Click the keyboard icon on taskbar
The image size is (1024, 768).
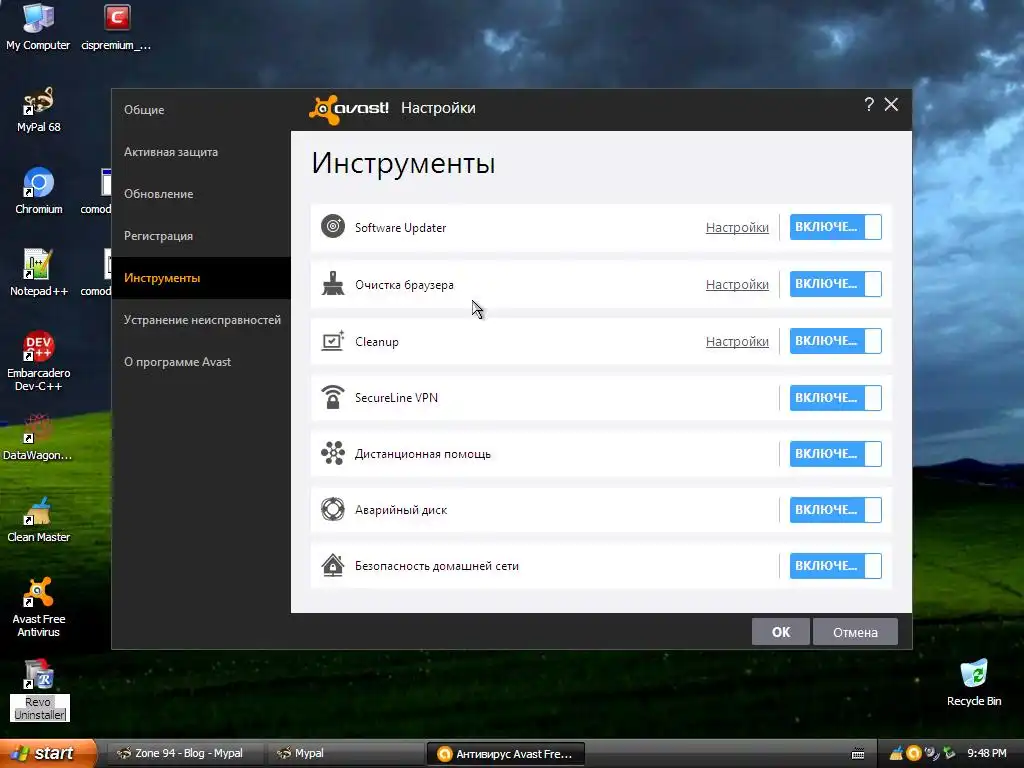tap(858, 754)
